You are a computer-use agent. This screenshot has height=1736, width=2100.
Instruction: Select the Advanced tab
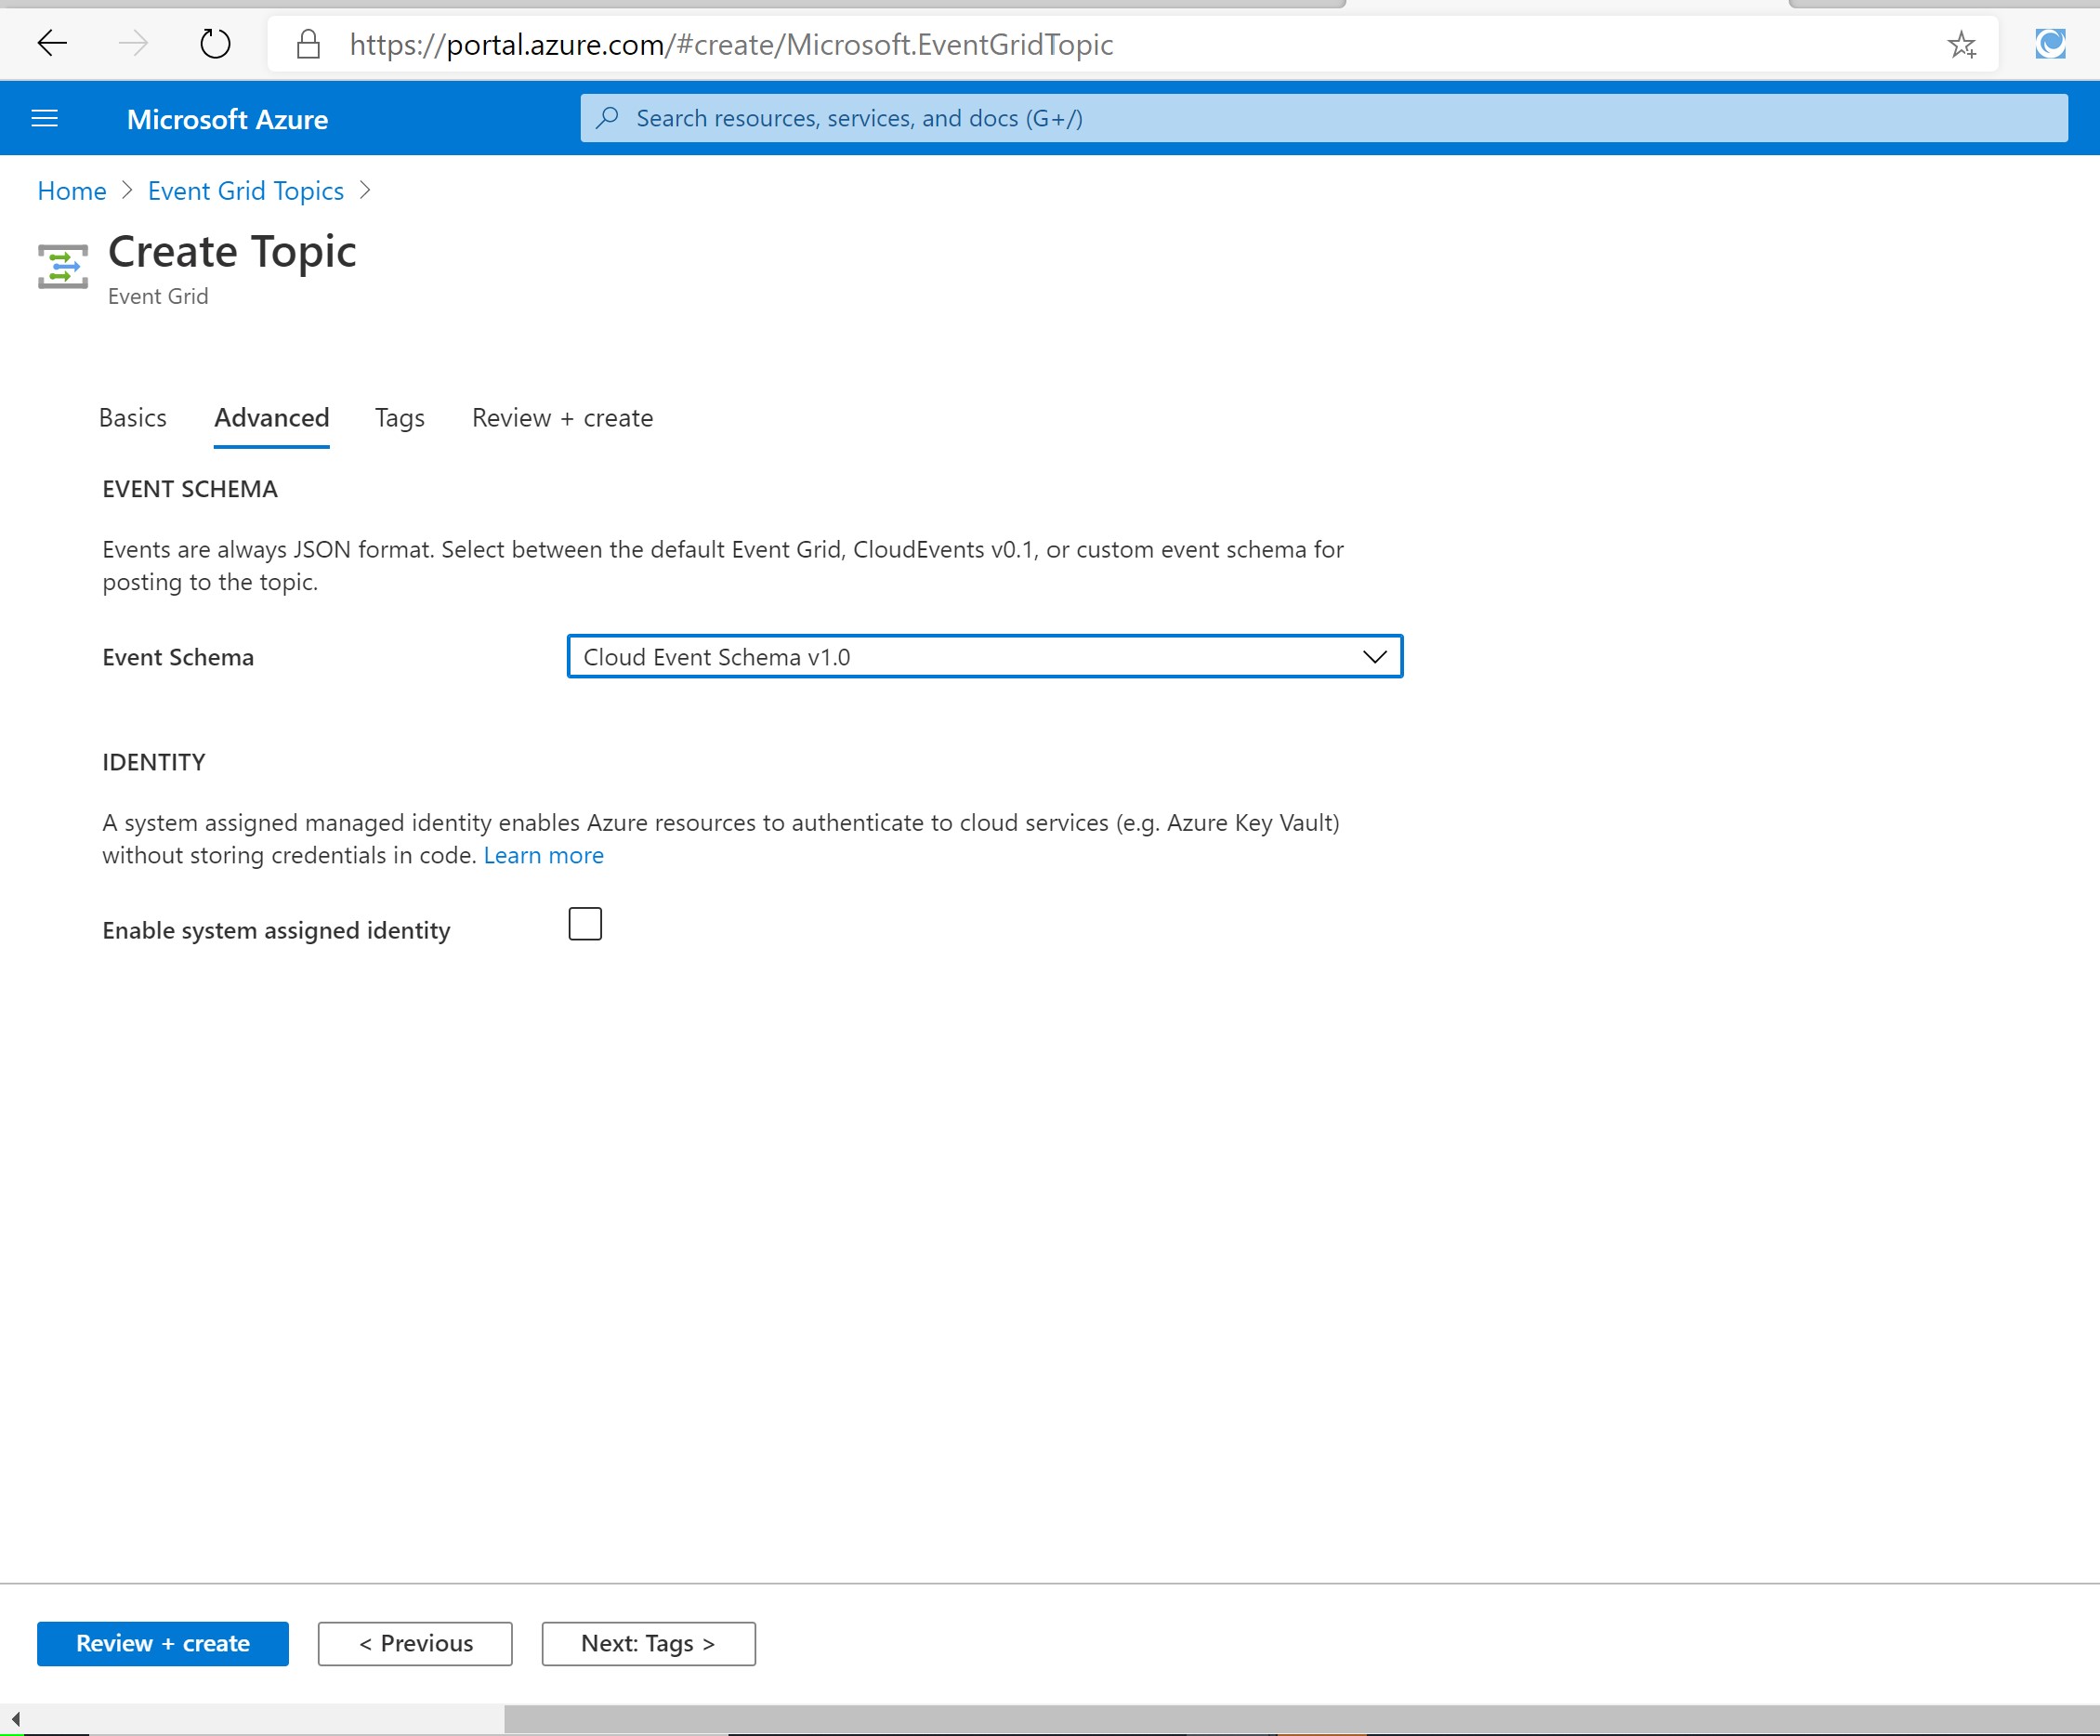[272, 418]
